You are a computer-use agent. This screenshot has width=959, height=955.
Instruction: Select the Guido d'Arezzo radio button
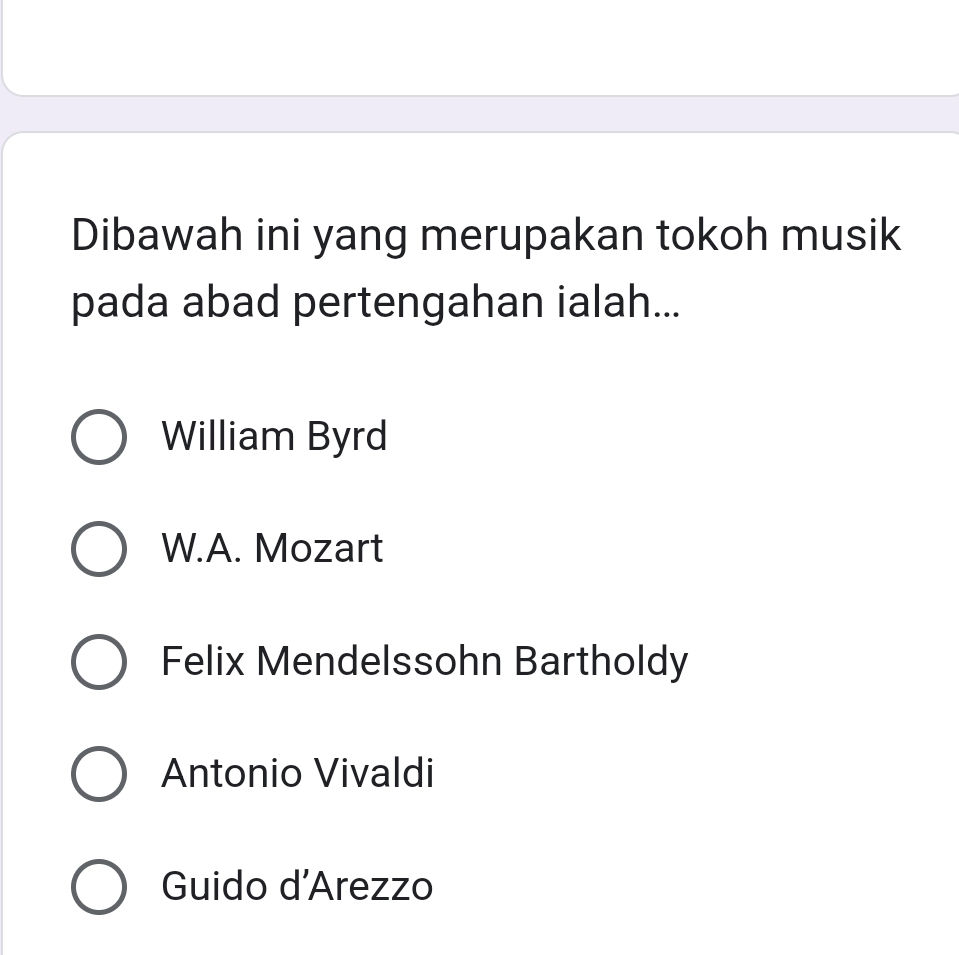97,887
